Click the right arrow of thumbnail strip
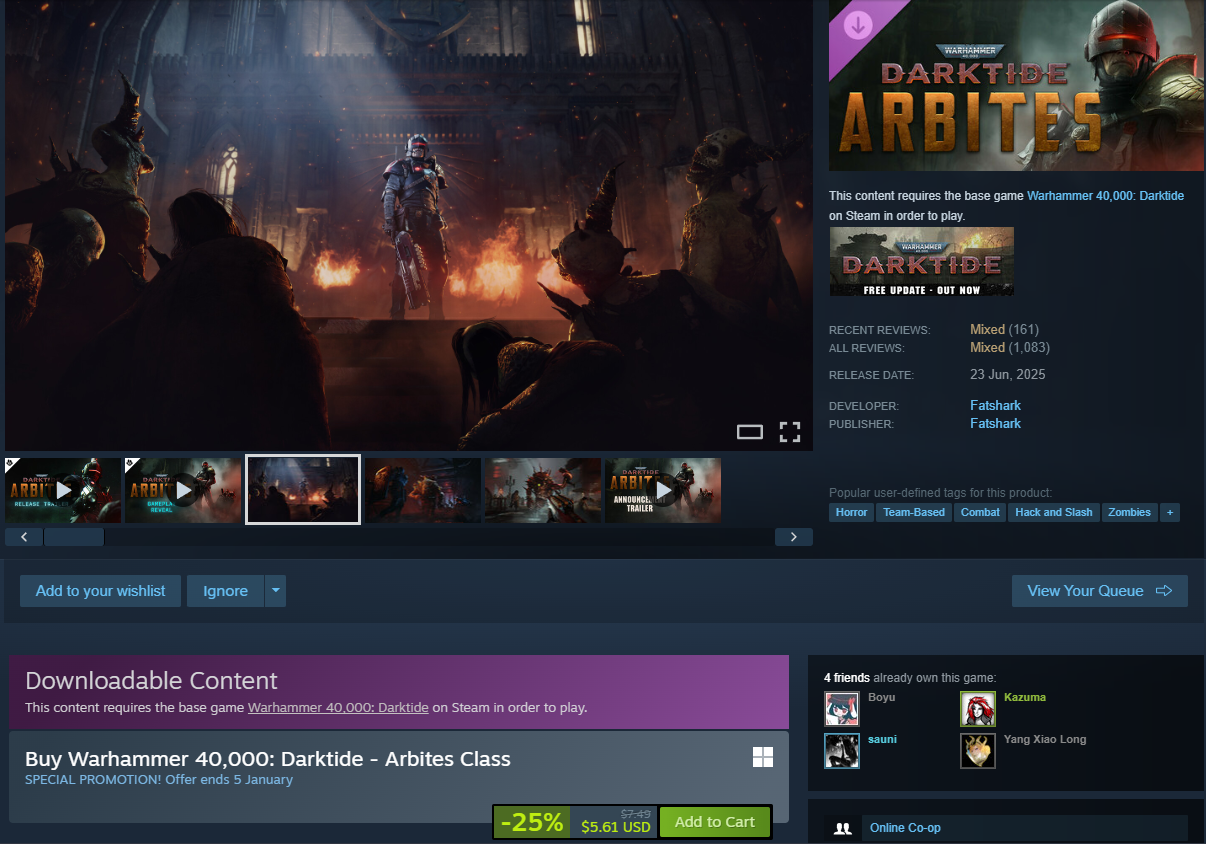The width and height of the screenshot is (1206, 844). click(794, 537)
